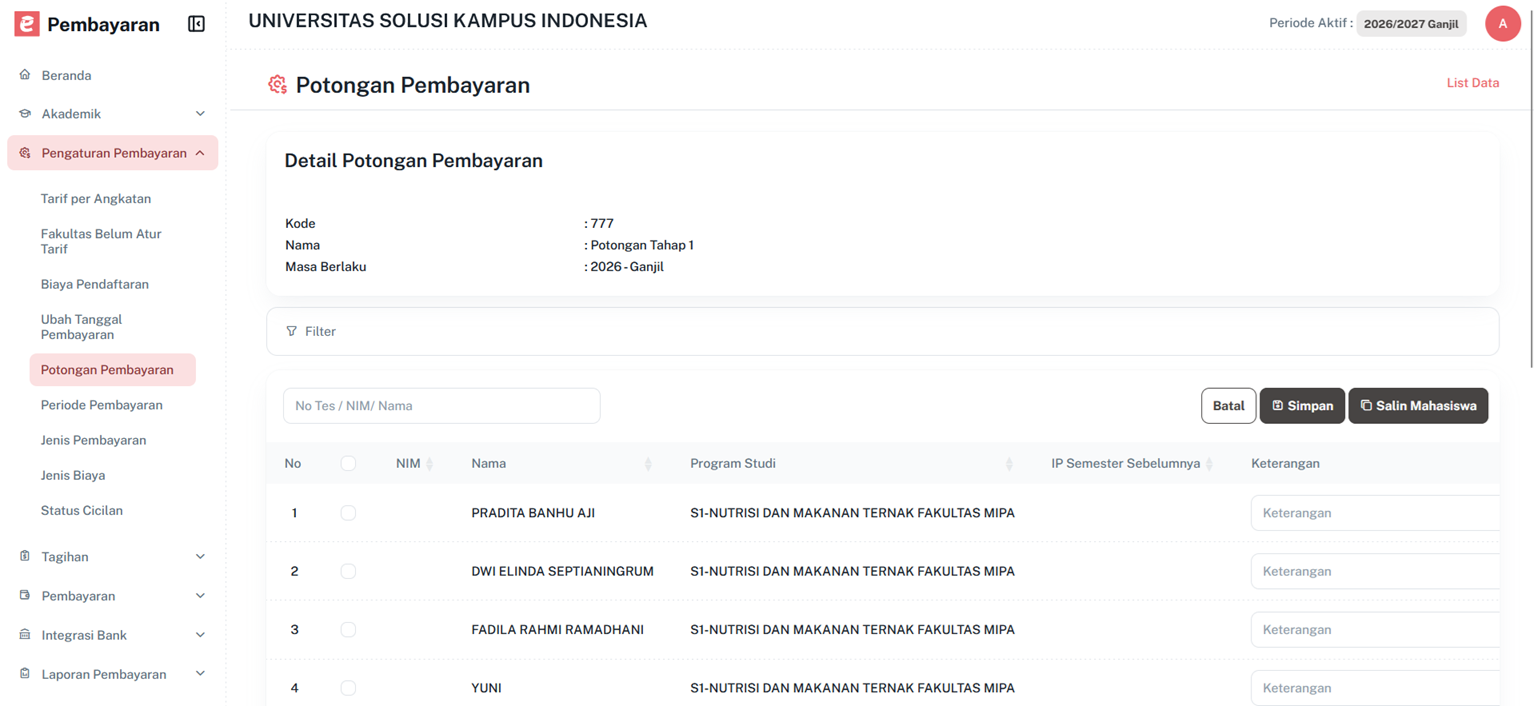Open Fakultas Belum Atur Tarif
1534x723 pixels.
[101, 241]
